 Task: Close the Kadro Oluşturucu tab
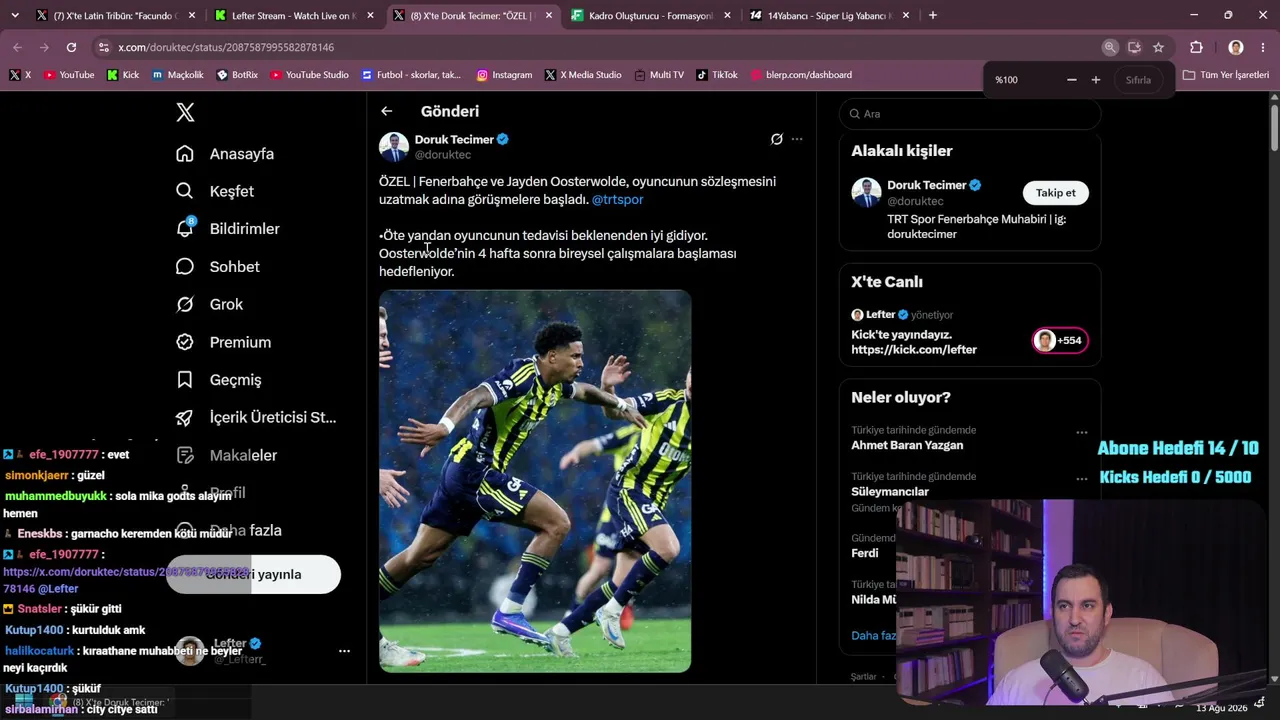point(727,16)
